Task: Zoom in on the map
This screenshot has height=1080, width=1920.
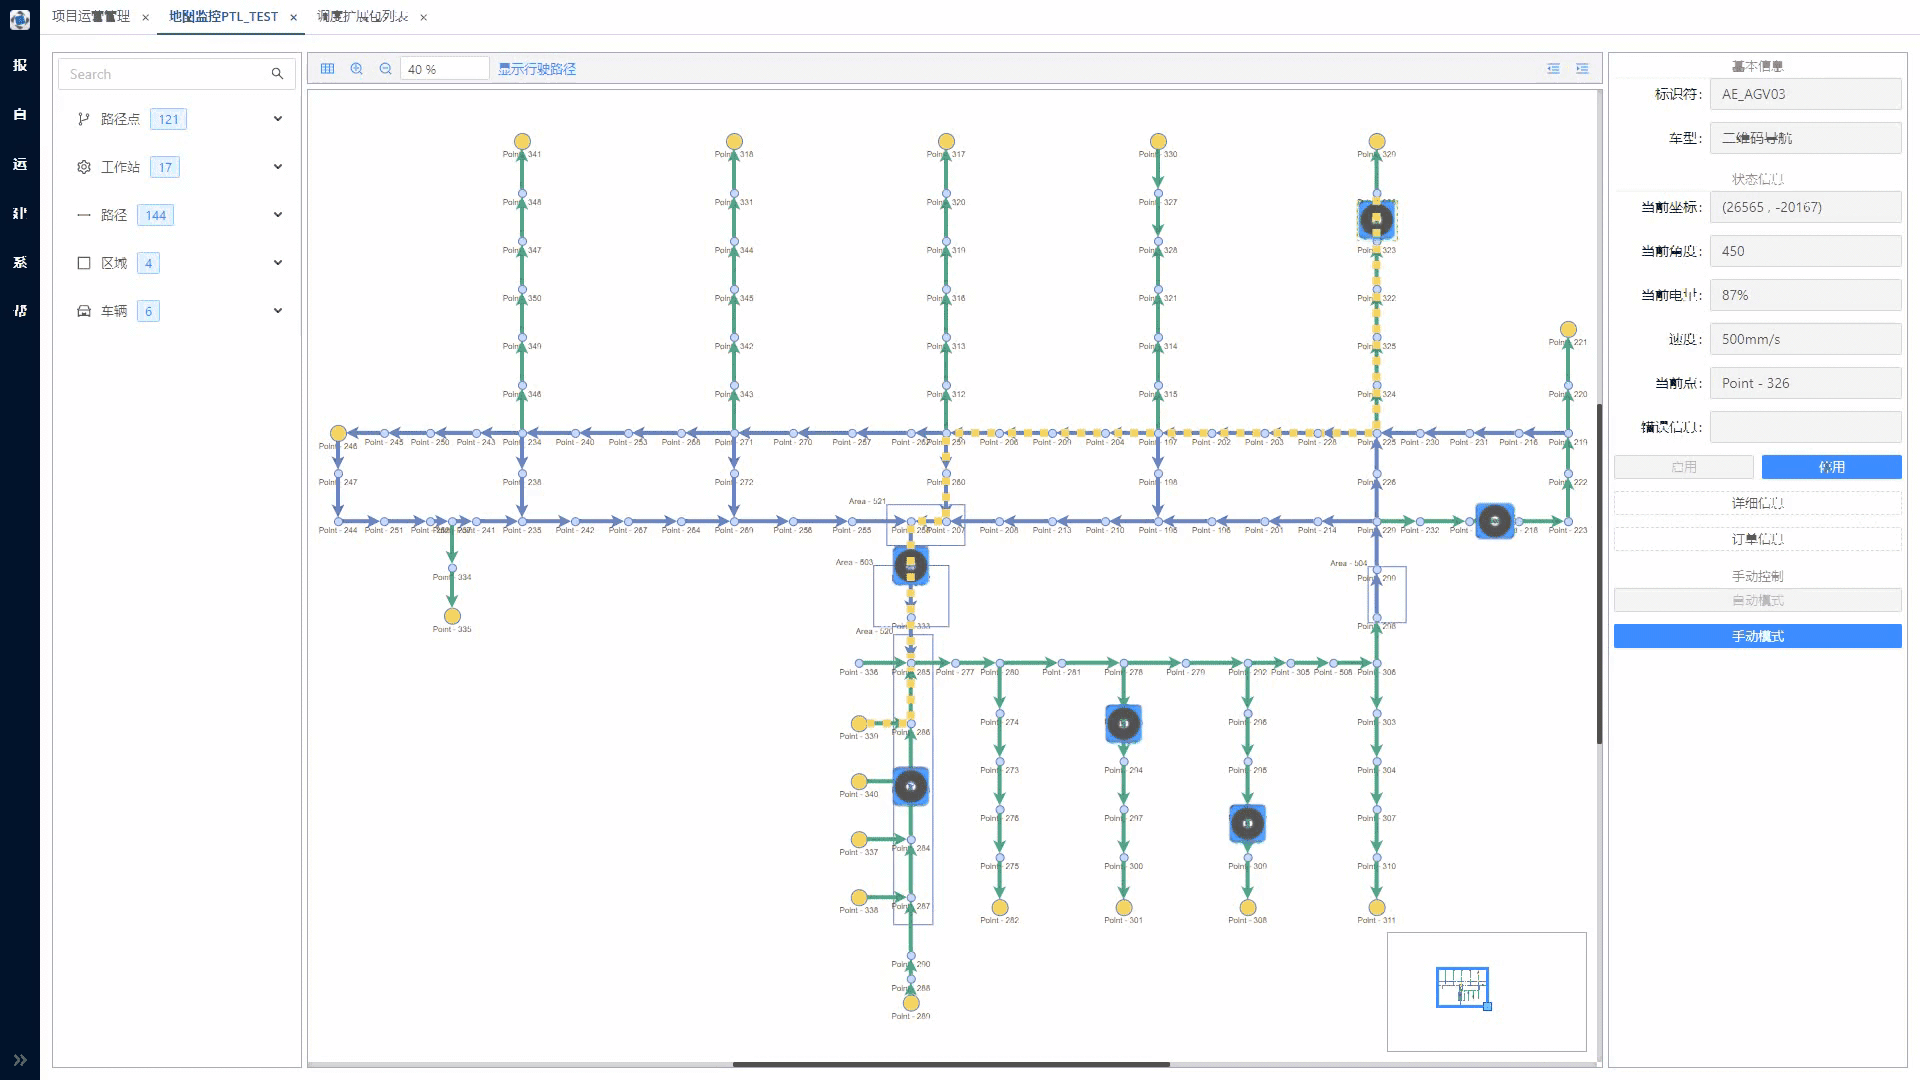Action: tap(356, 69)
